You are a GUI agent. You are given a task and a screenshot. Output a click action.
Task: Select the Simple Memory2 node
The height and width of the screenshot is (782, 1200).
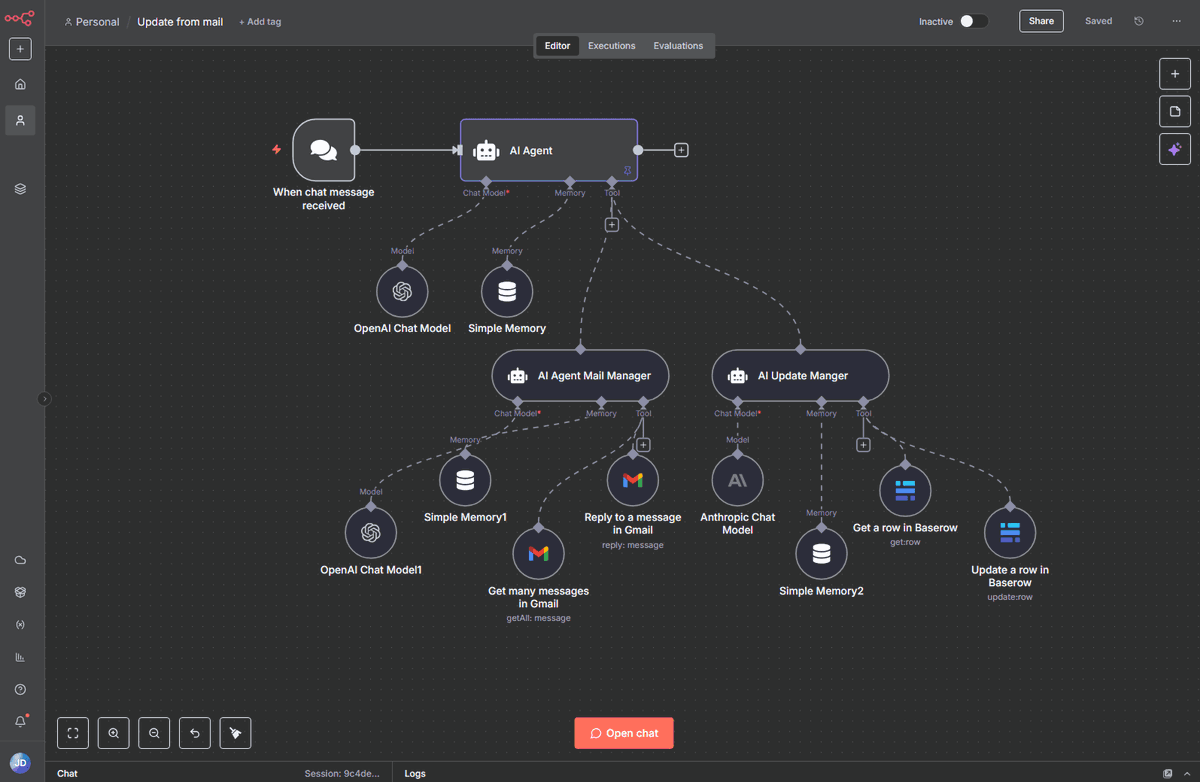(821, 553)
